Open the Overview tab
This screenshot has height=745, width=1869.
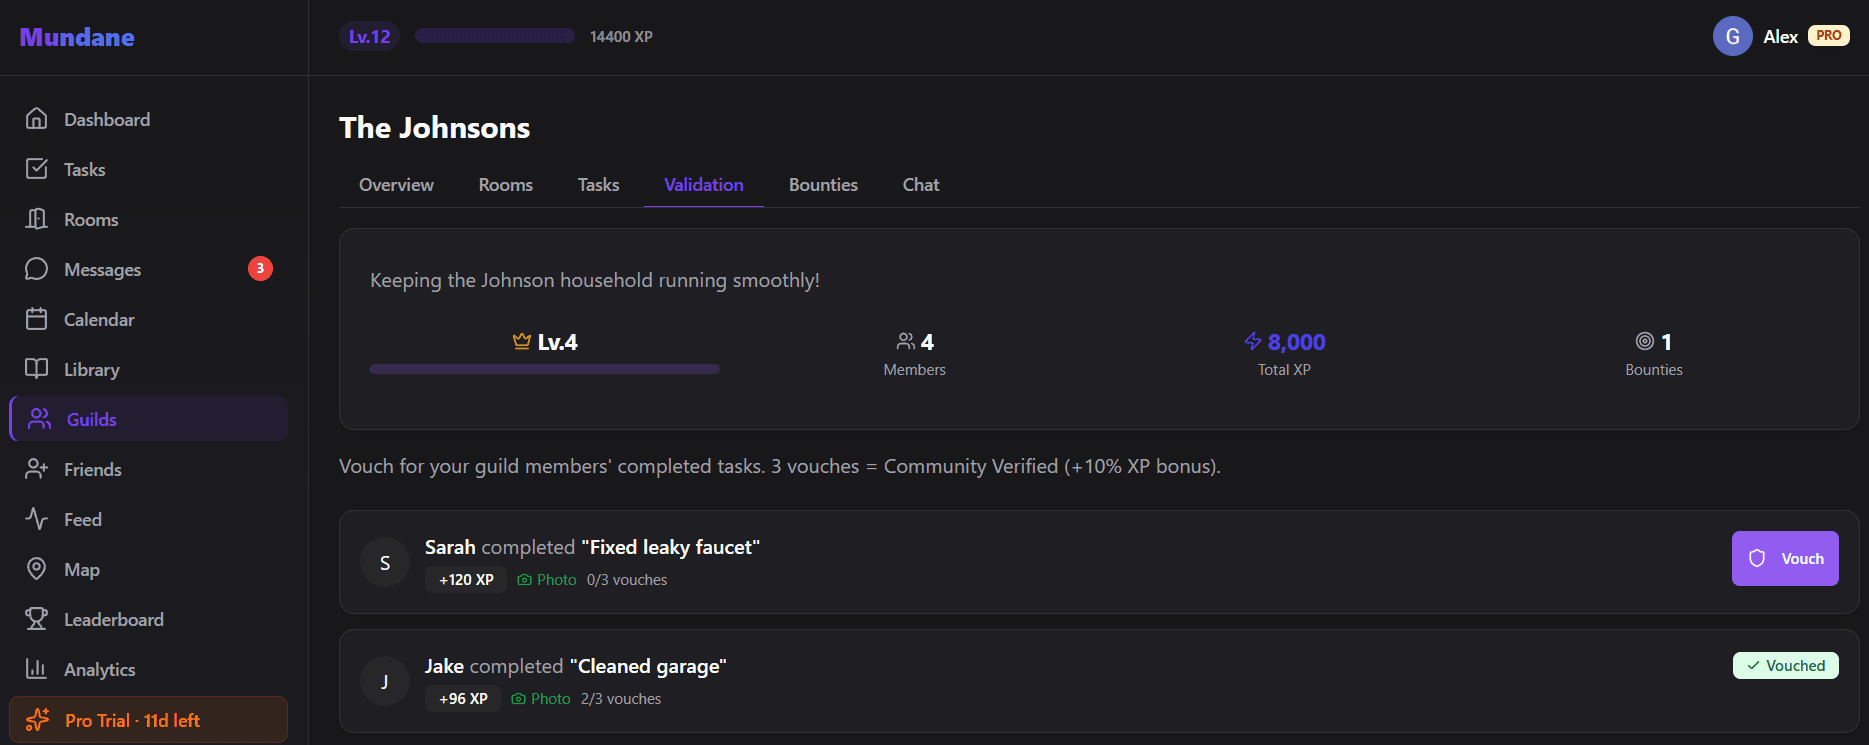pos(396,185)
